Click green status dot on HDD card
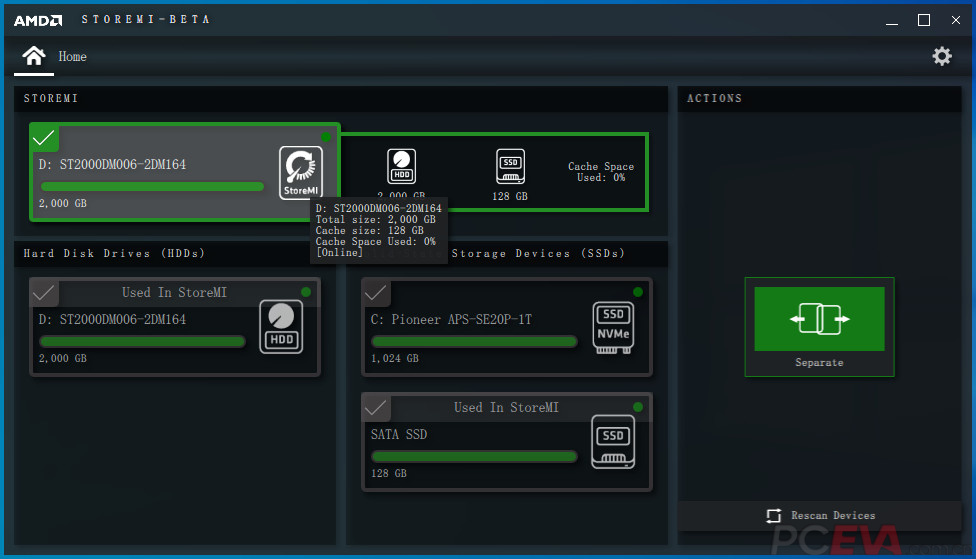Image resolution: width=976 pixels, height=559 pixels. [x=306, y=292]
